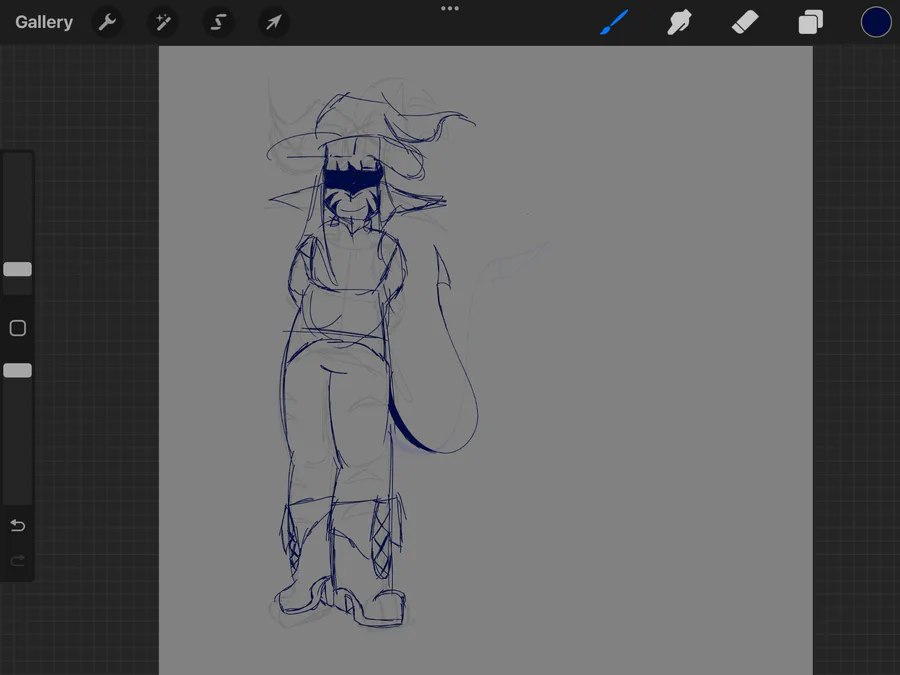Viewport: 900px width, 675px height.
Task: Select the Brush tool
Action: (614, 22)
